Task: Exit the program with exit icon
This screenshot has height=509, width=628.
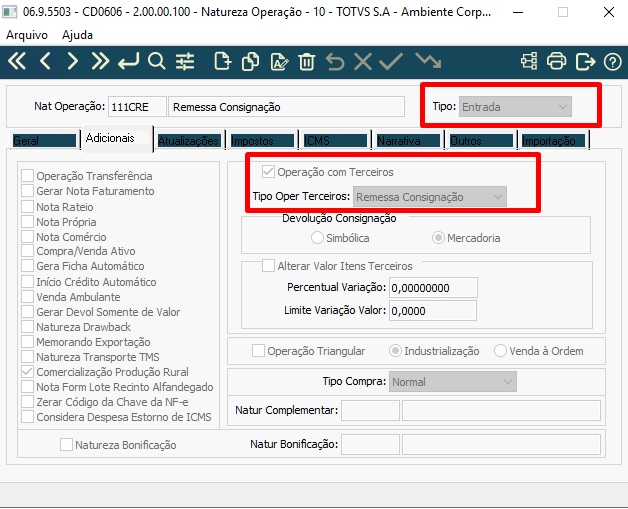Action: coord(585,62)
